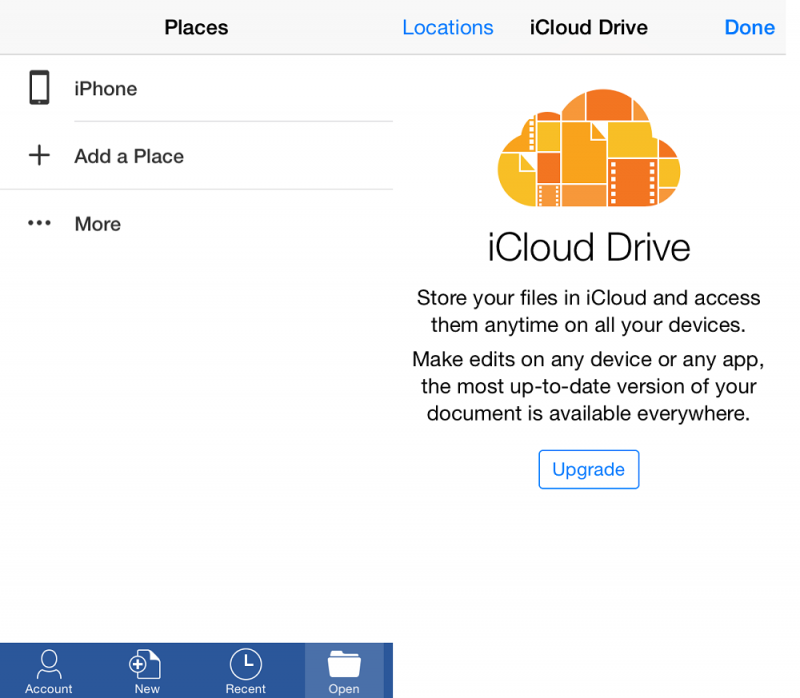Open Locations from the navigation bar
800x698 pixels.
pos(447,27)
